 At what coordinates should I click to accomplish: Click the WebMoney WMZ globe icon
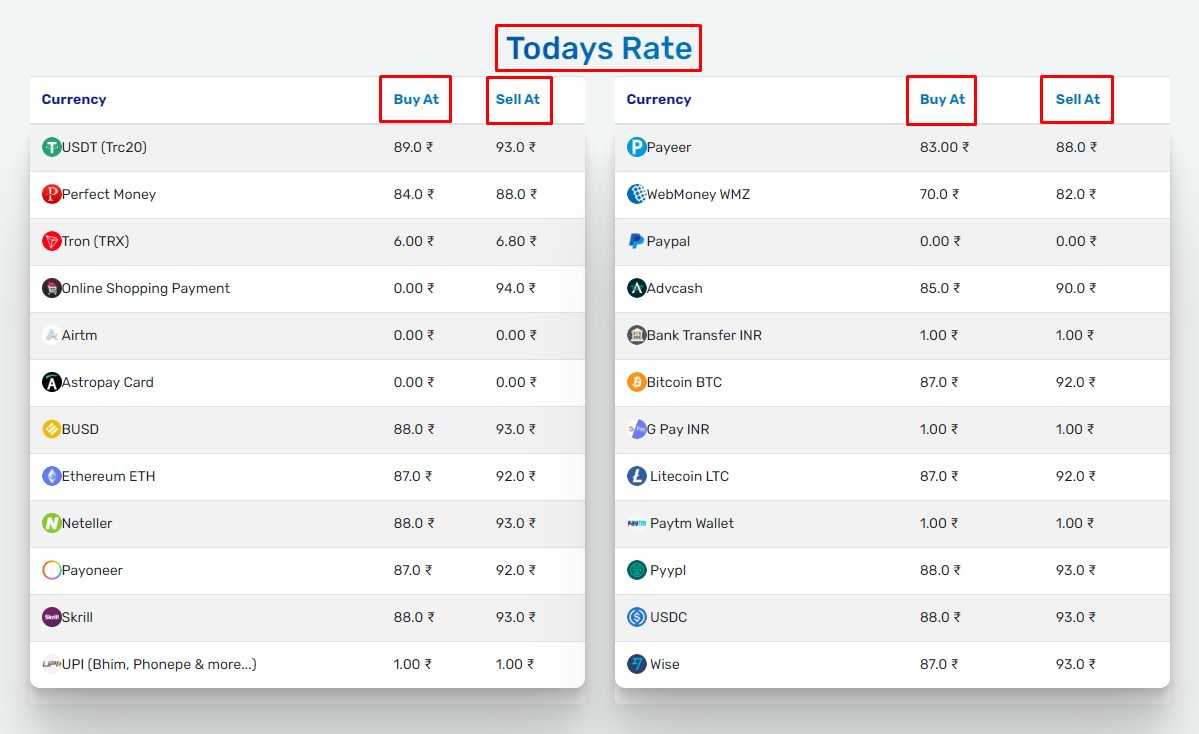[636, 194]
